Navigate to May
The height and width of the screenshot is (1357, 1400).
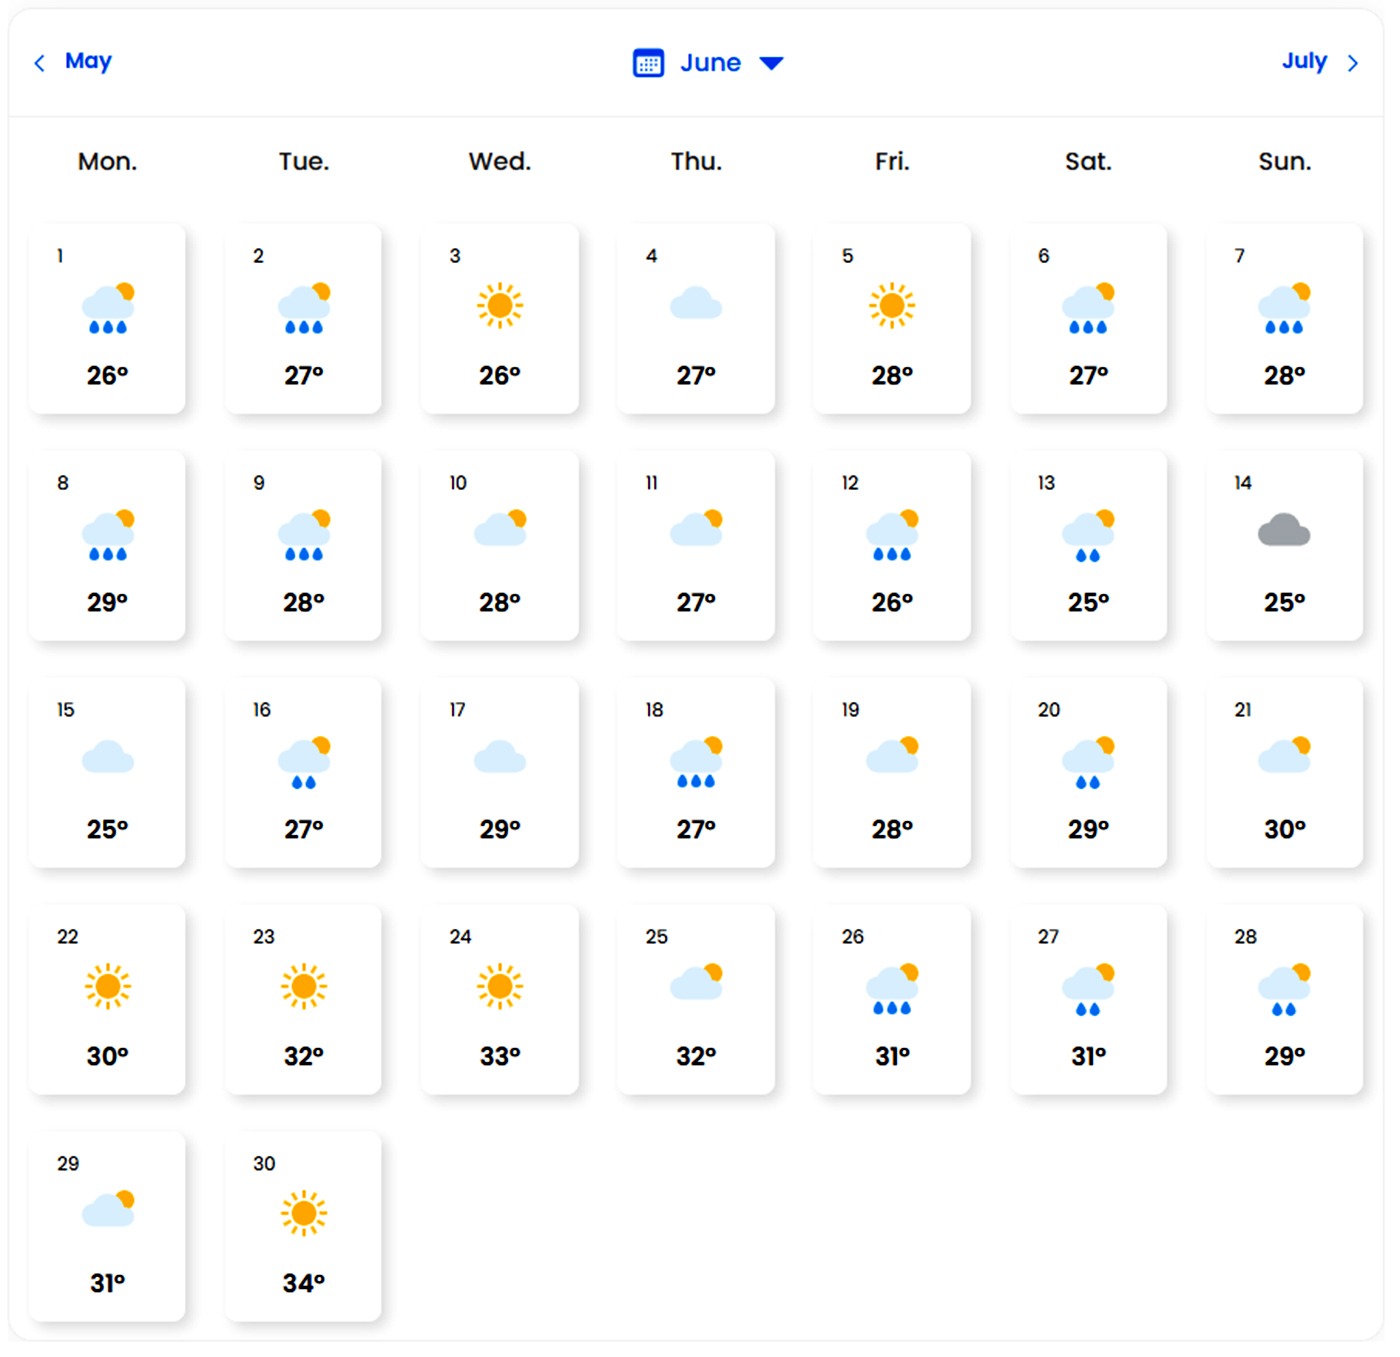click(88, 61)
